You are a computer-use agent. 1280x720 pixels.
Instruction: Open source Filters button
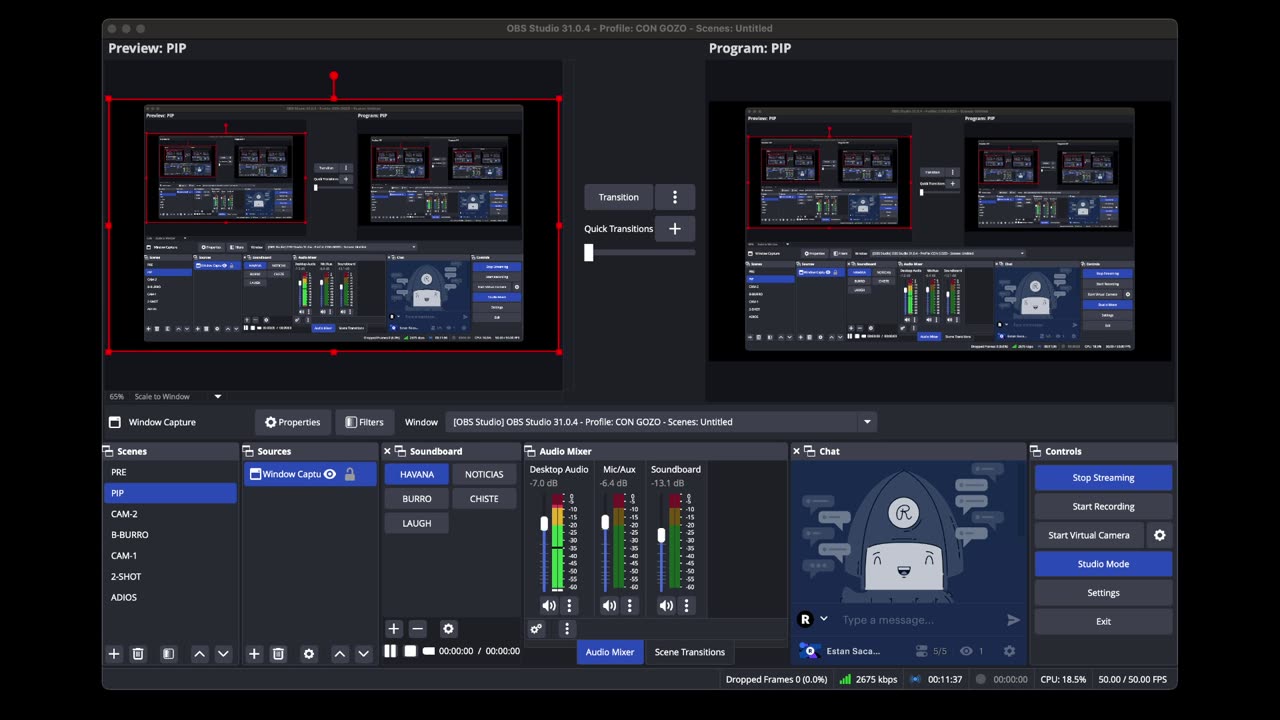click(364, 422)
